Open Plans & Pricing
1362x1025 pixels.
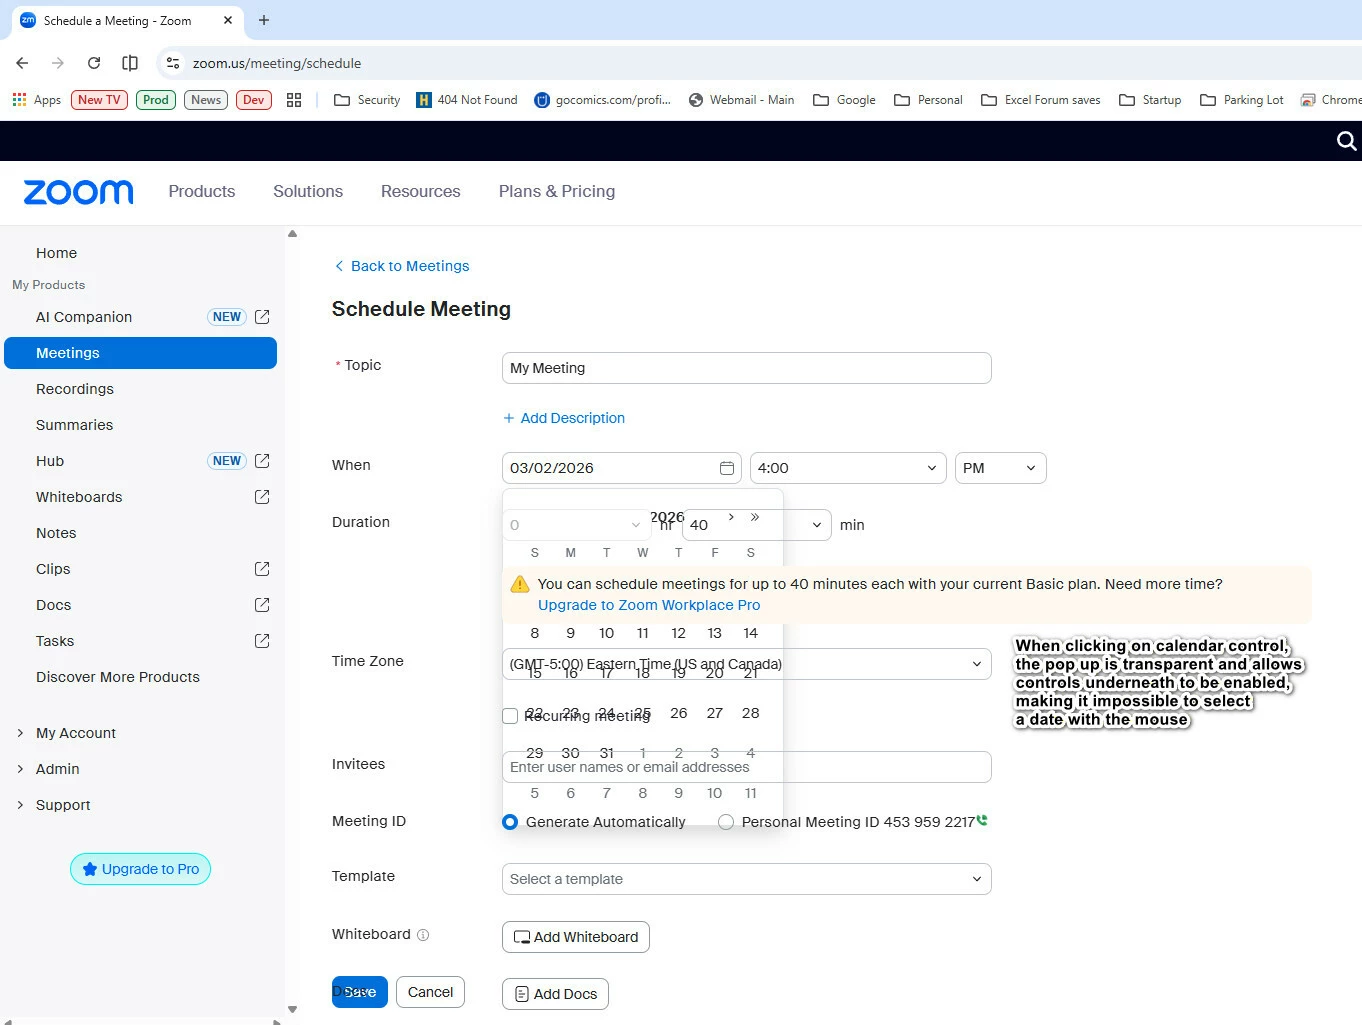(557, 191)
